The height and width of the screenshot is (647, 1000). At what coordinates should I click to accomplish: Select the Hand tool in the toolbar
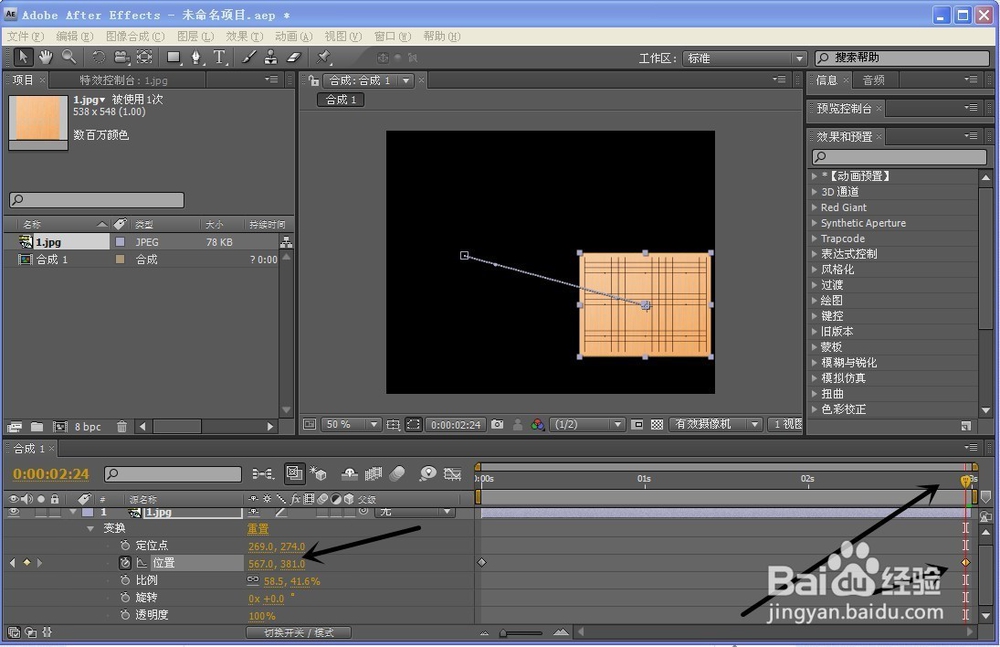click(x=44, y=57)
